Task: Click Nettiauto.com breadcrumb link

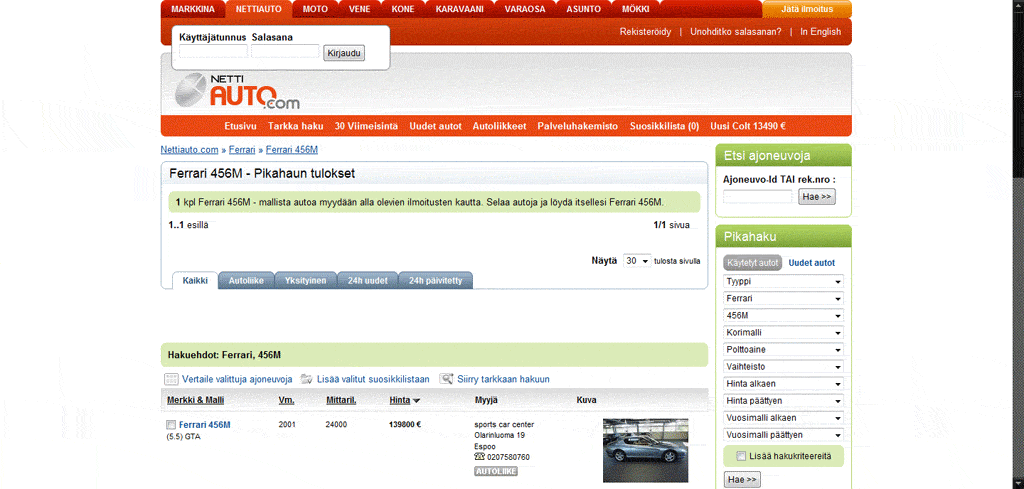Action: [189, 150]
